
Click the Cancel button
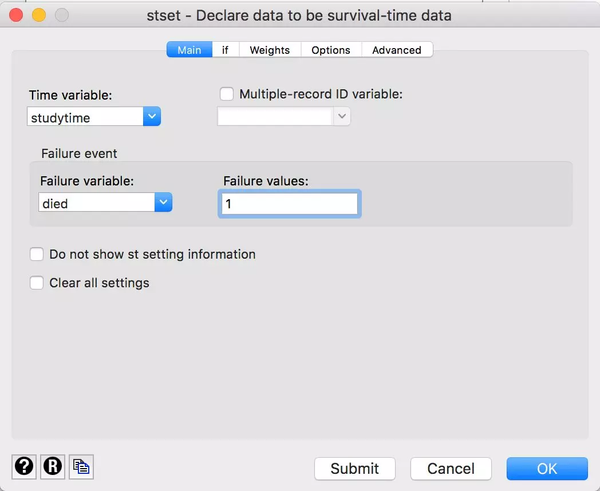coord(451,468)
